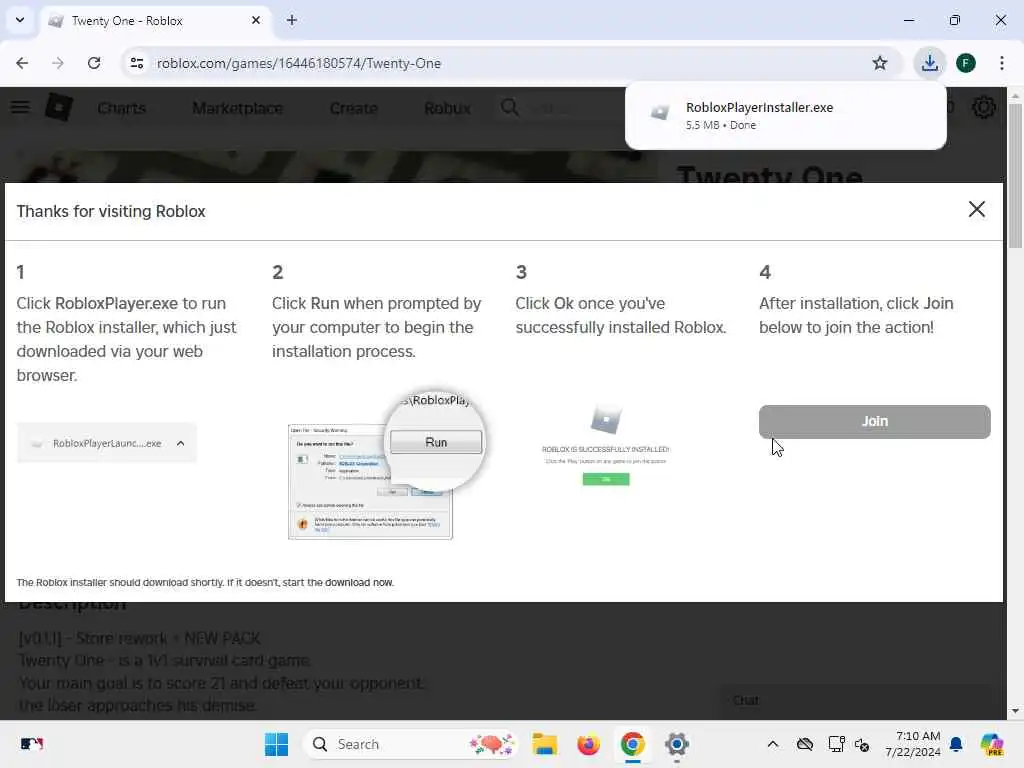Viewport: 1024px width, 768px height.
Task: Open Firefox from taskbar
Action: pos(588,744)
